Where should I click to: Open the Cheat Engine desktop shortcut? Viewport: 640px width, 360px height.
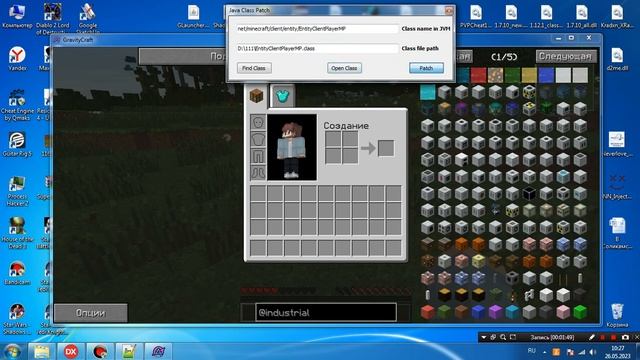[x=17, y=104]
